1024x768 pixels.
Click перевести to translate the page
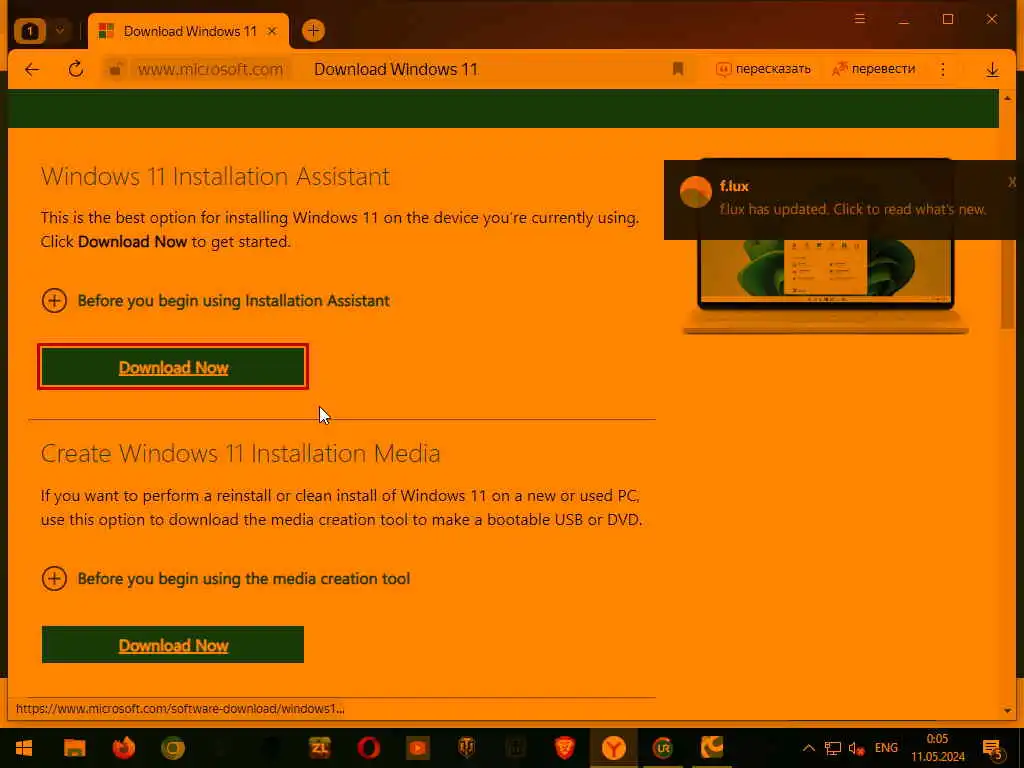874,69
